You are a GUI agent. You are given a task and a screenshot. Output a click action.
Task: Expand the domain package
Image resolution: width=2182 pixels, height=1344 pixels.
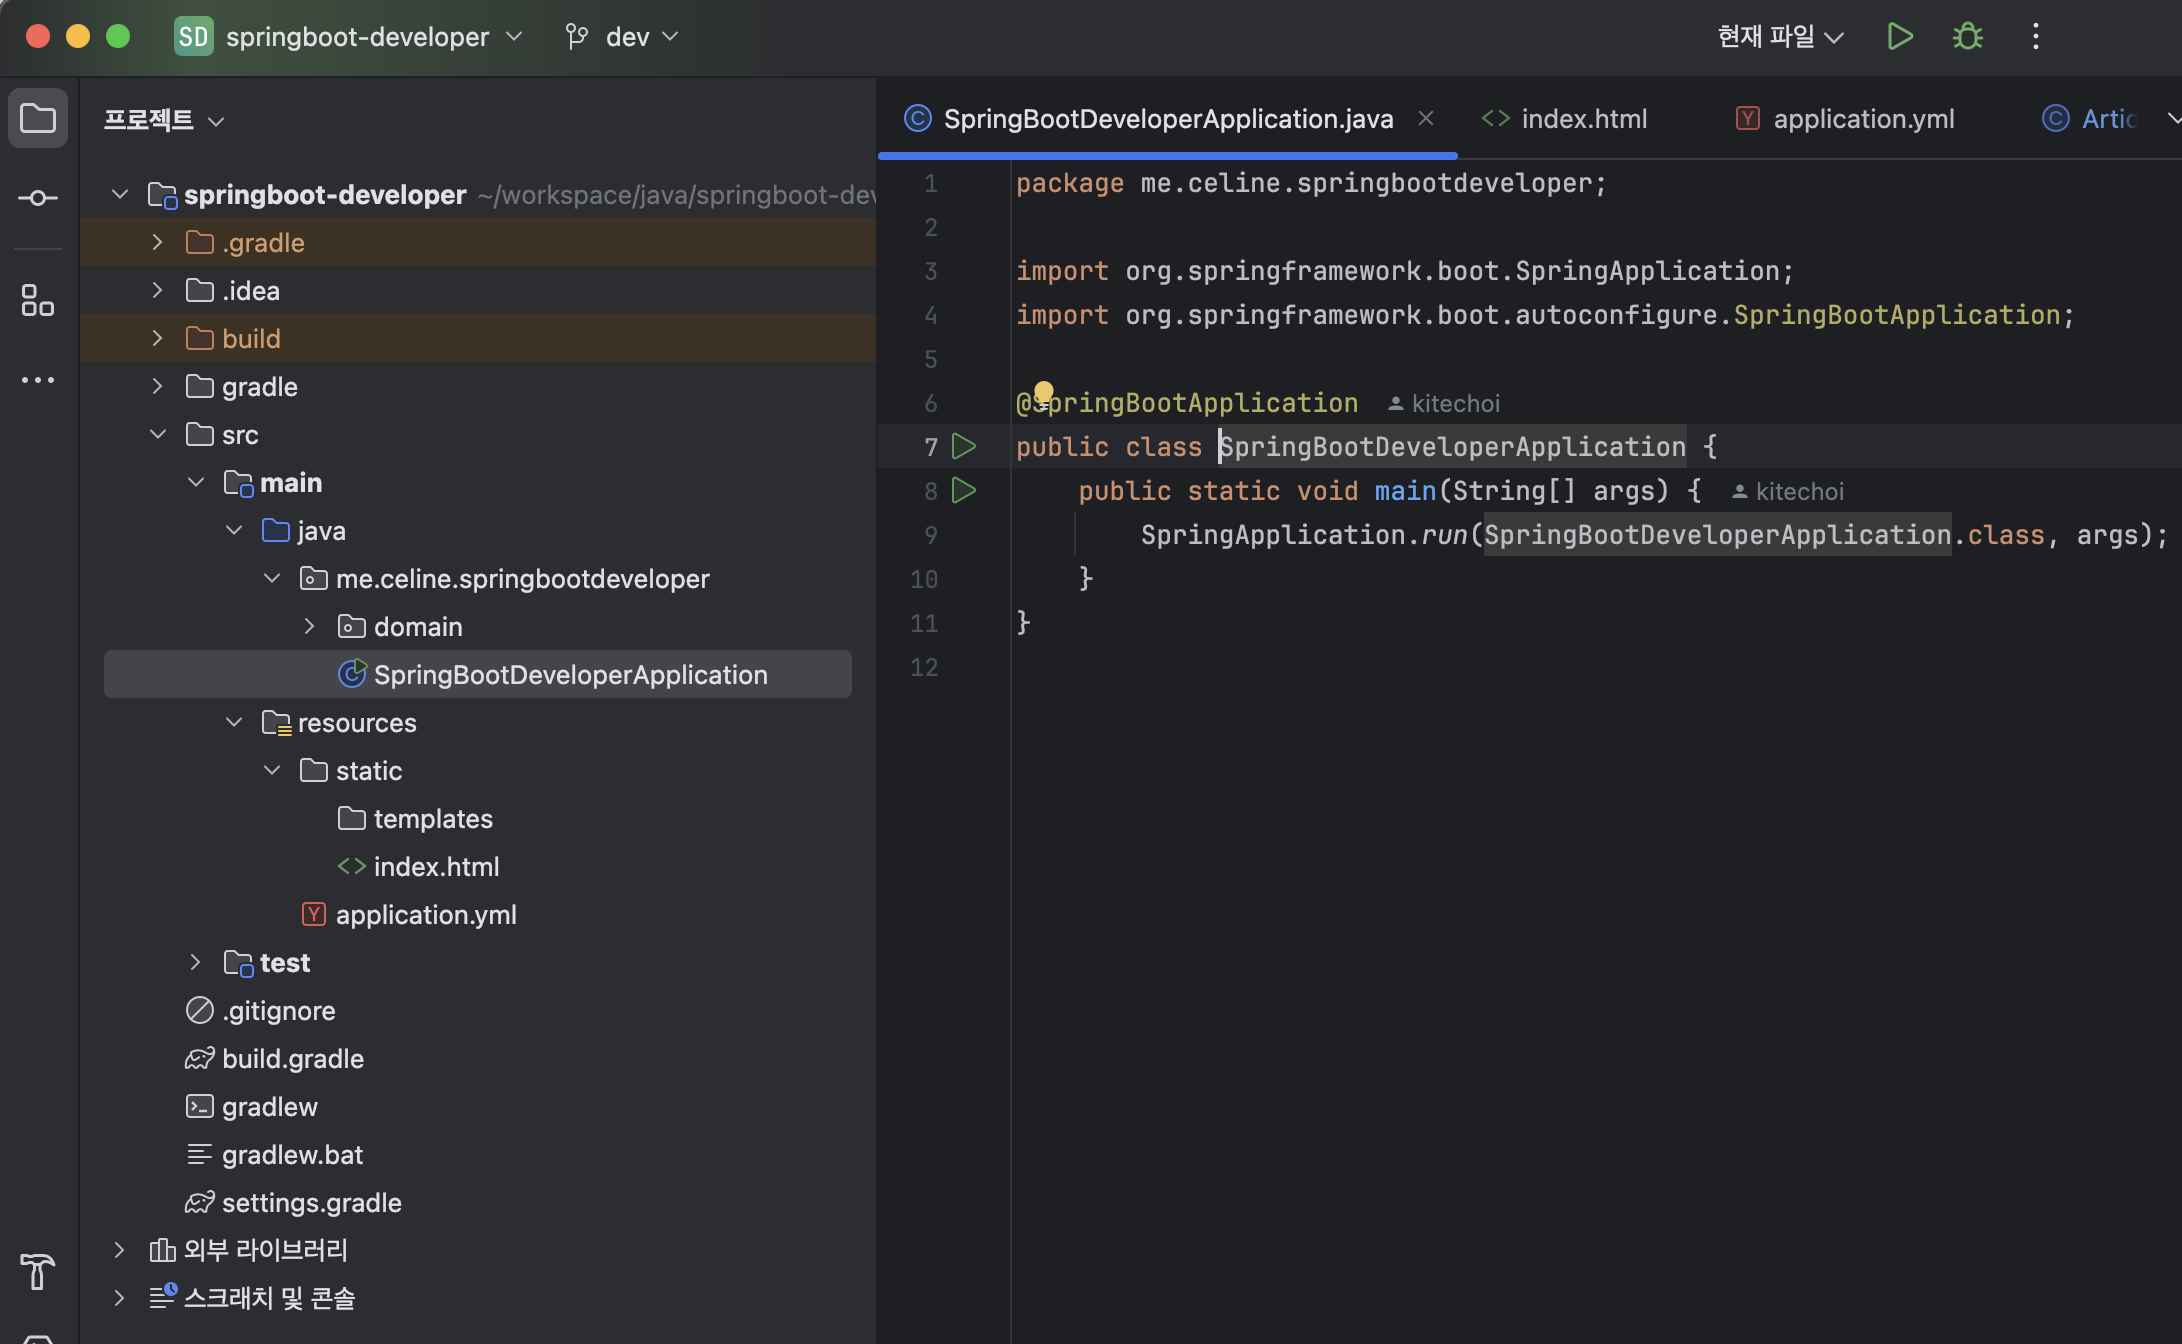pos(308,626)
